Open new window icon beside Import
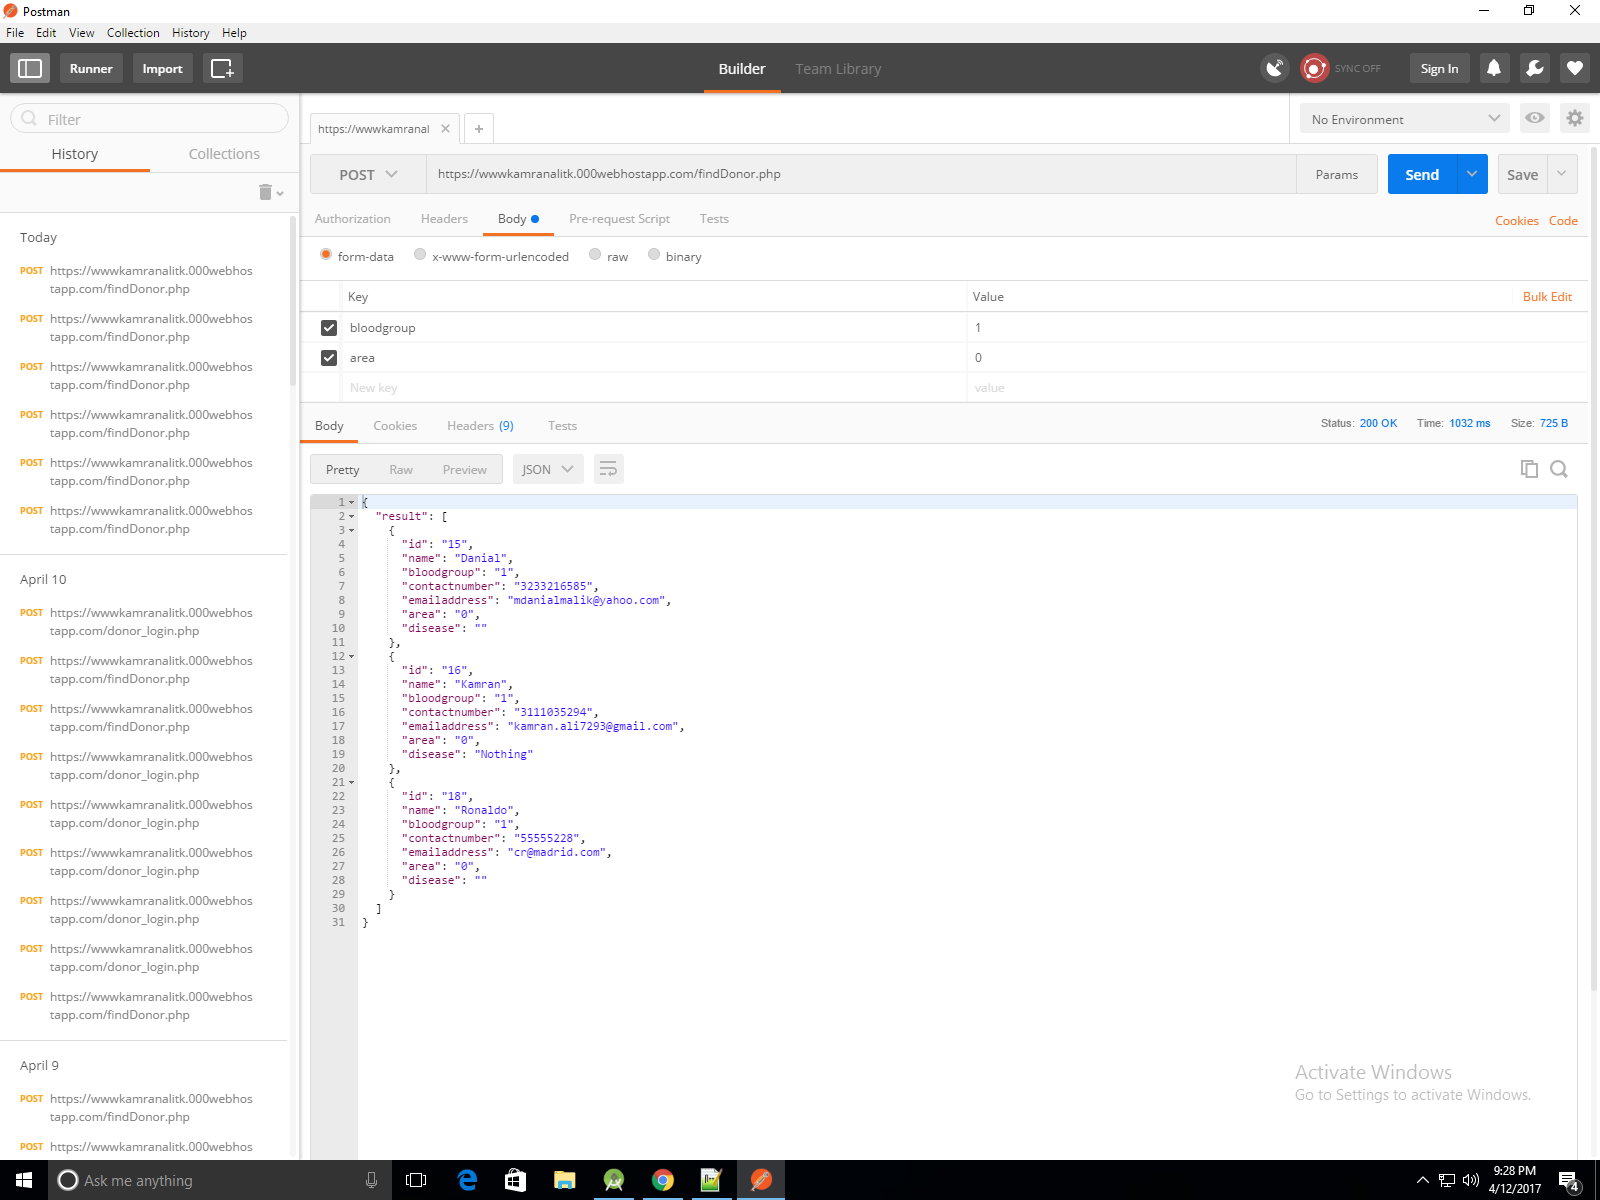1600x1200 pixels. (x=222, y=68)
